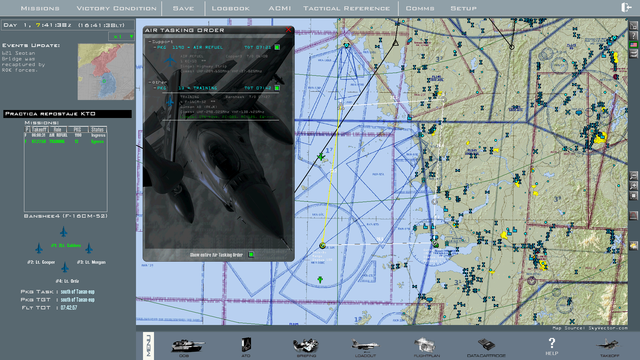Click the Fly TOT 07:42:57 value
The image size is (640, 360).
(69, 307)
